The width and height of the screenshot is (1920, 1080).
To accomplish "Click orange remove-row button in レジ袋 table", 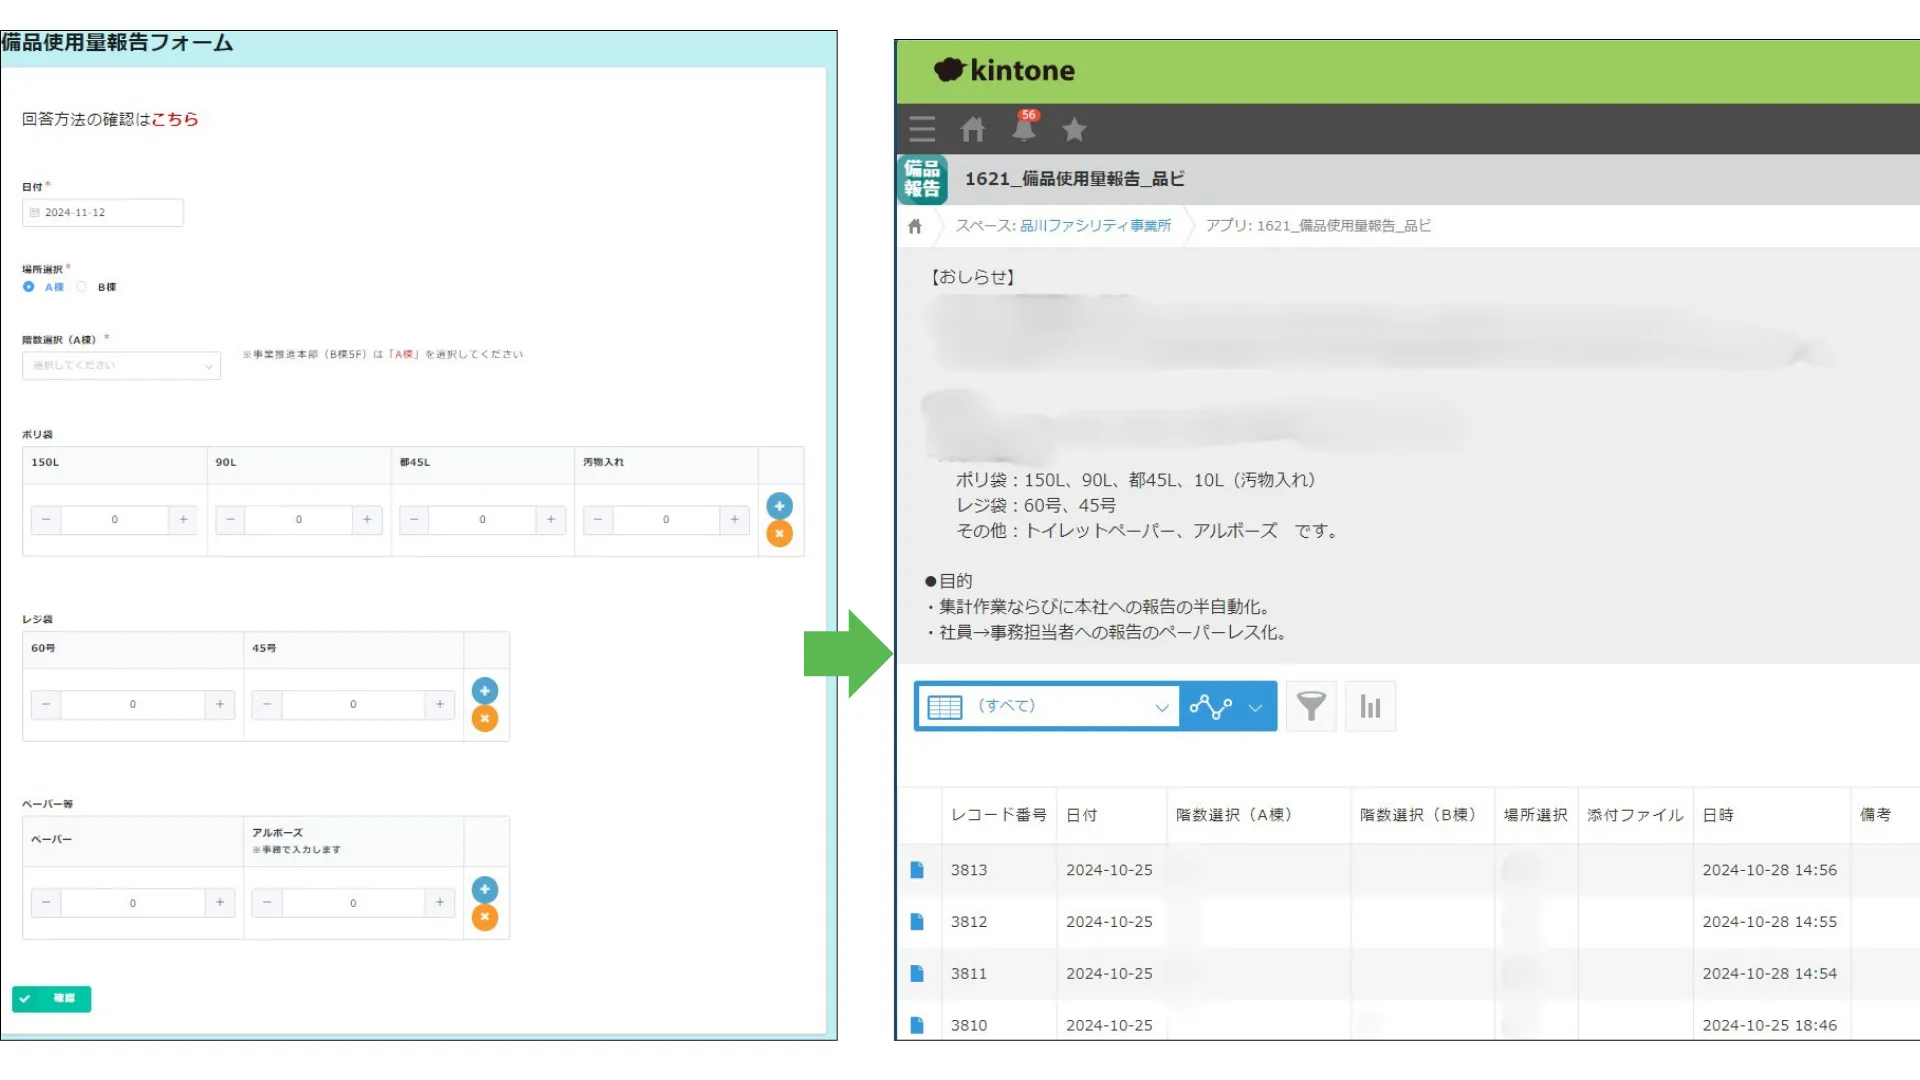I will [485, 718].
